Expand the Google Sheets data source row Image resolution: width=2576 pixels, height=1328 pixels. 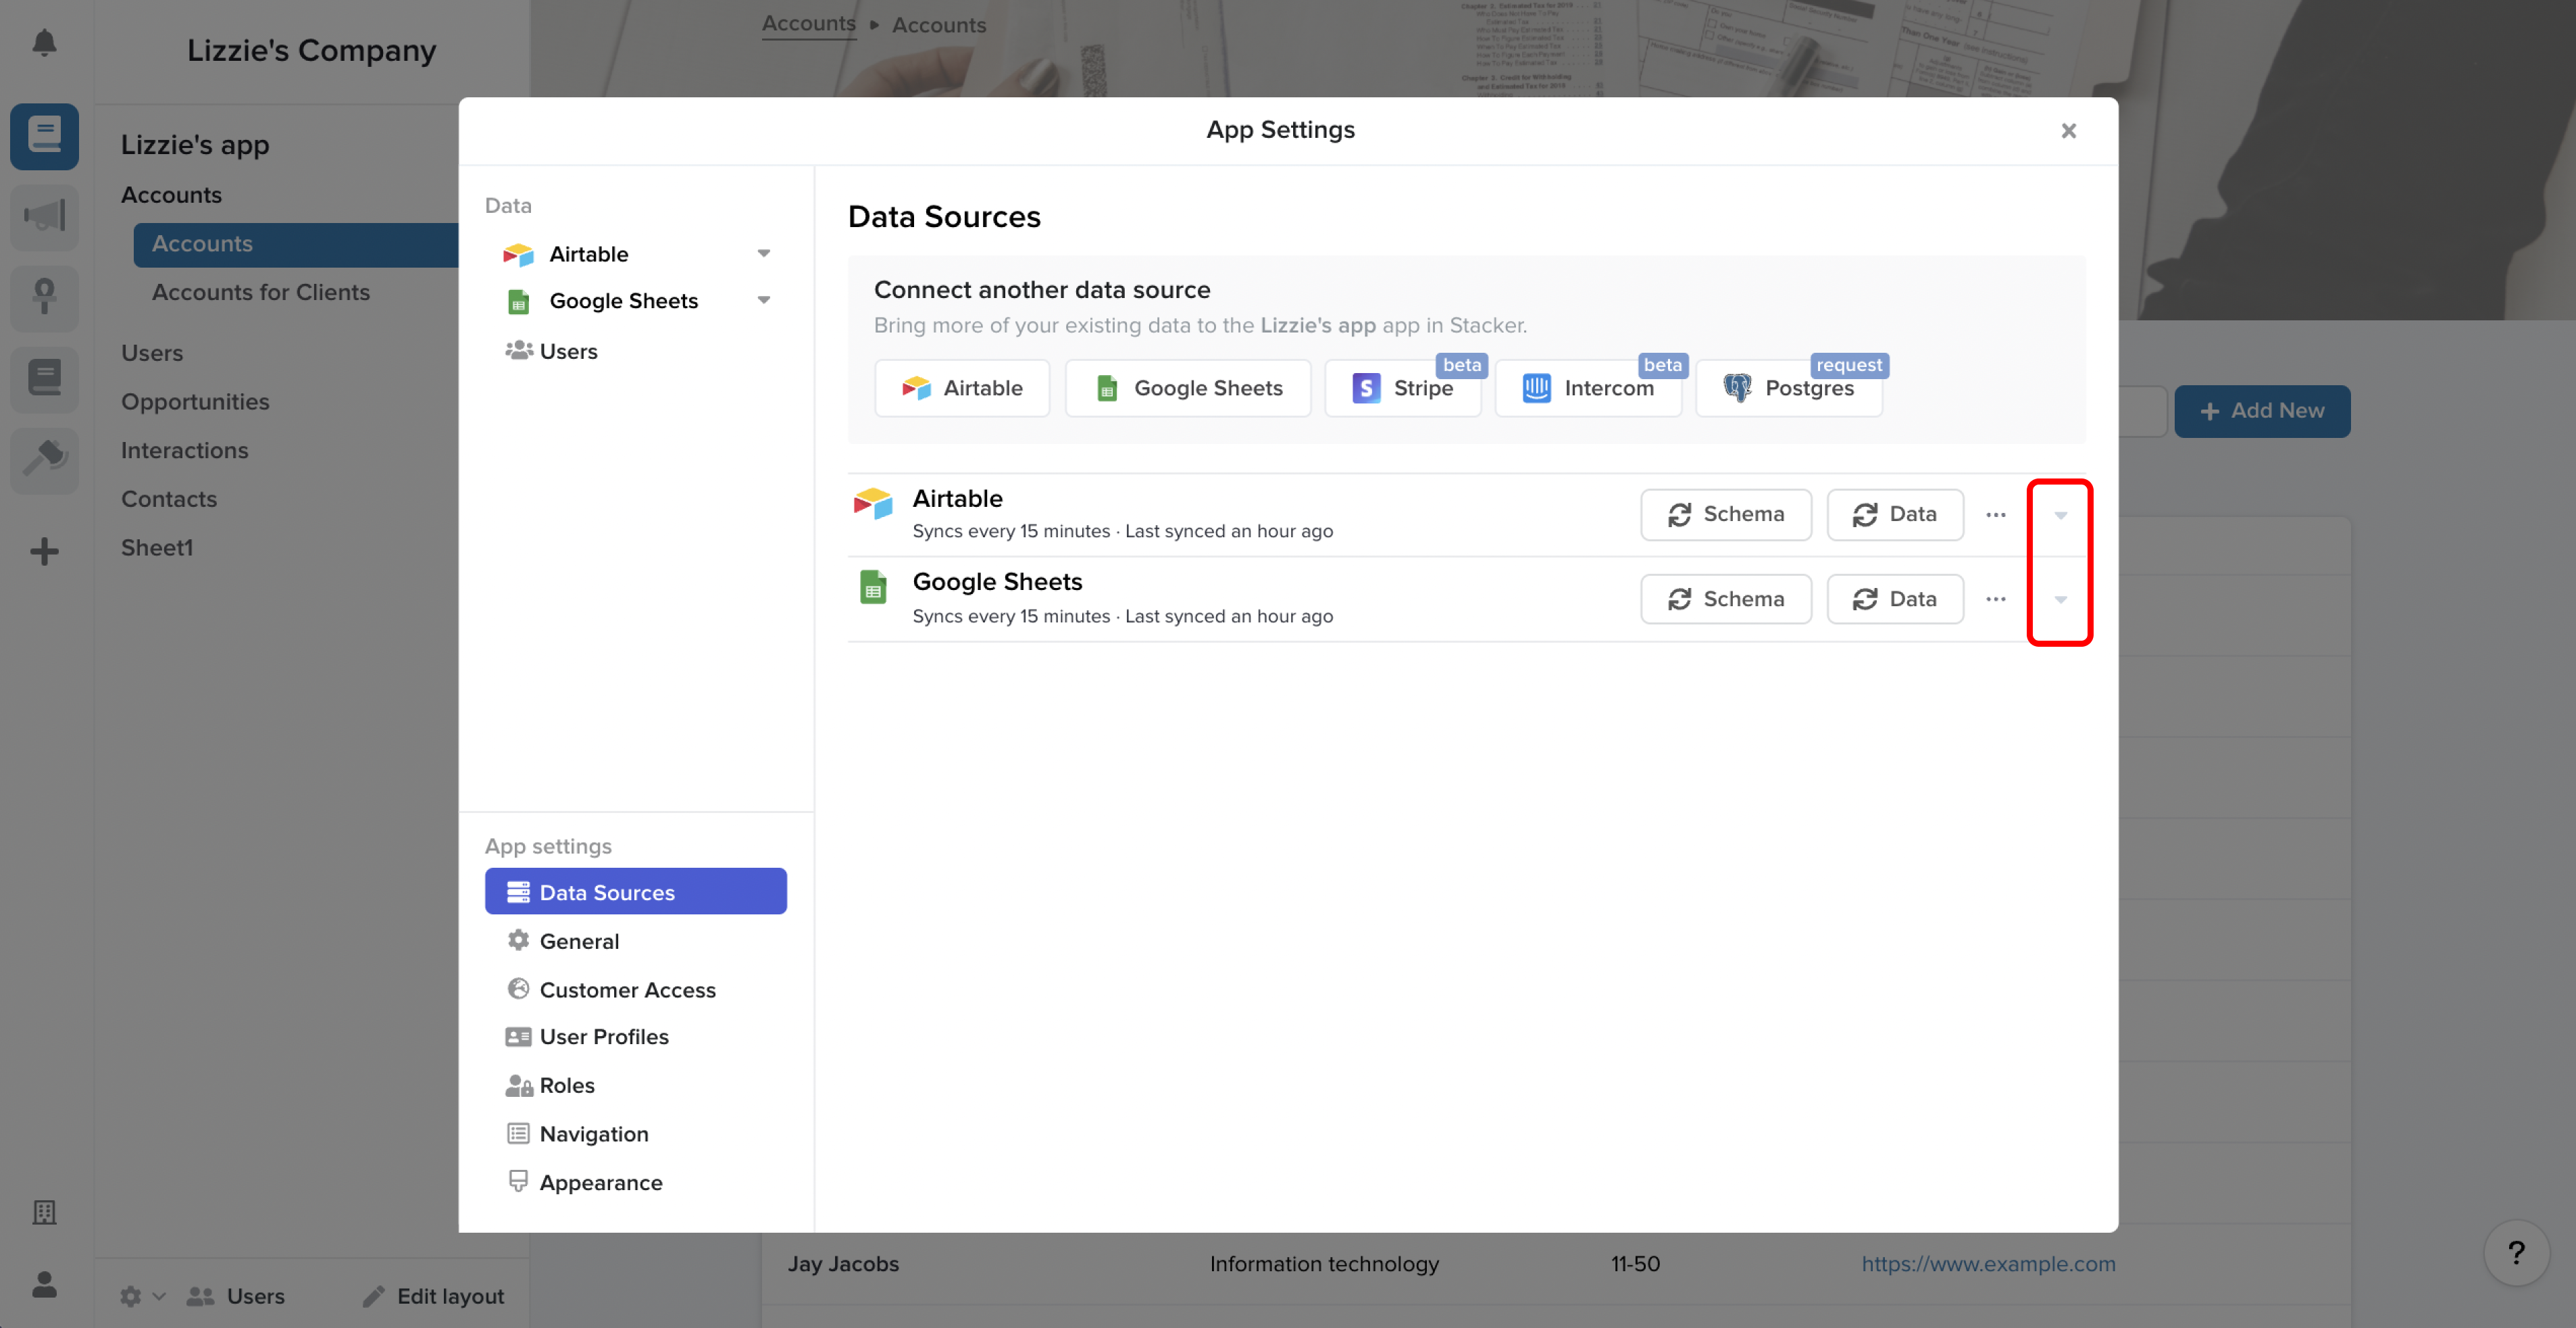point(2060,600)
